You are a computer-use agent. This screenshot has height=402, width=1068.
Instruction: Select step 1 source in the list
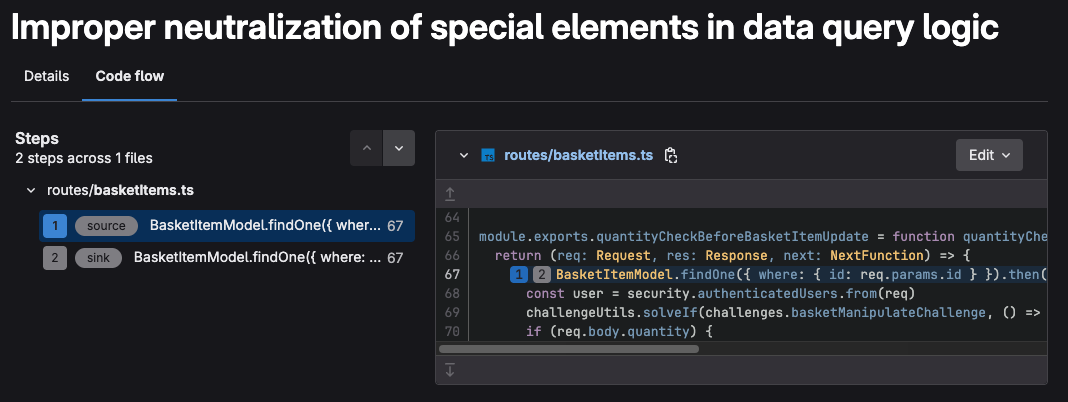226,226
